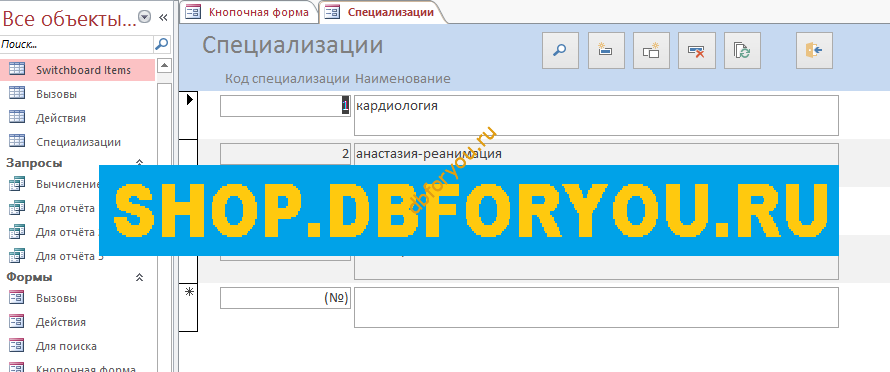Click the new record (№) code field
Image resolution: width=890 pixels, height=372 pixels.
pos(285,298)
